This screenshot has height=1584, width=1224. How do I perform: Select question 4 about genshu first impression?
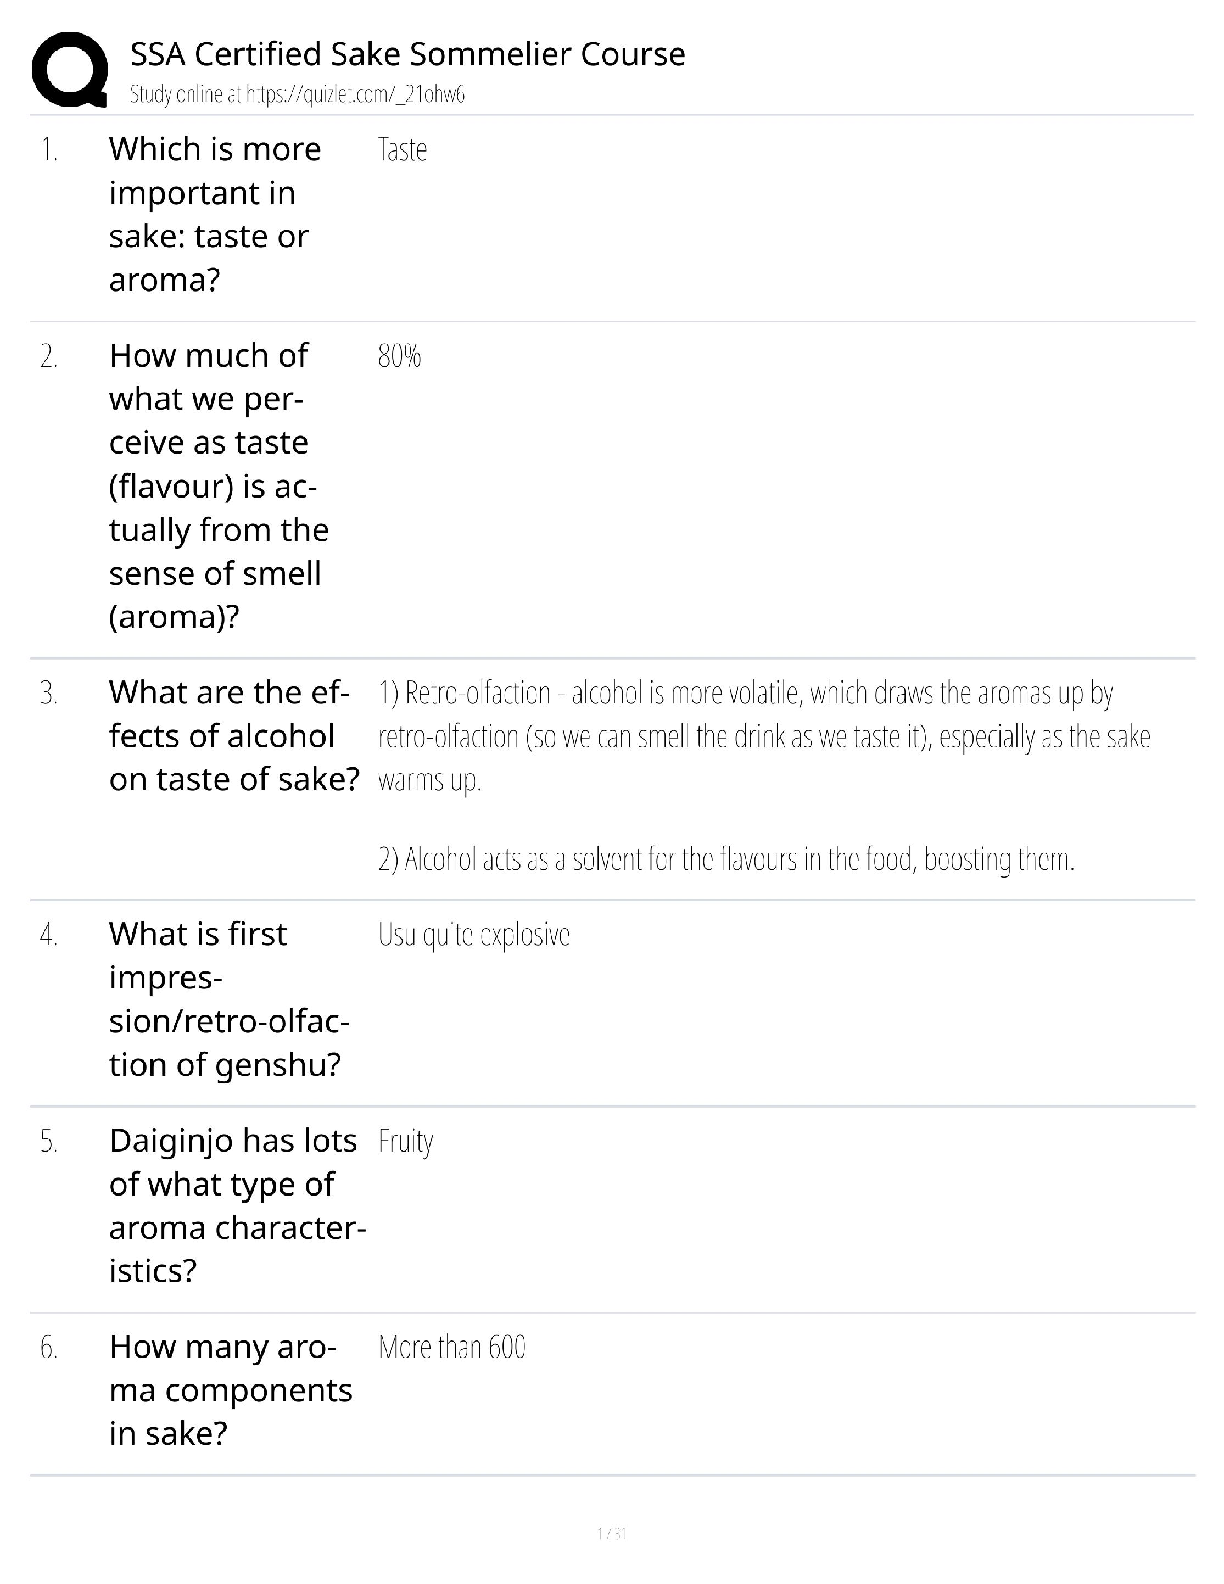(228, 999)
